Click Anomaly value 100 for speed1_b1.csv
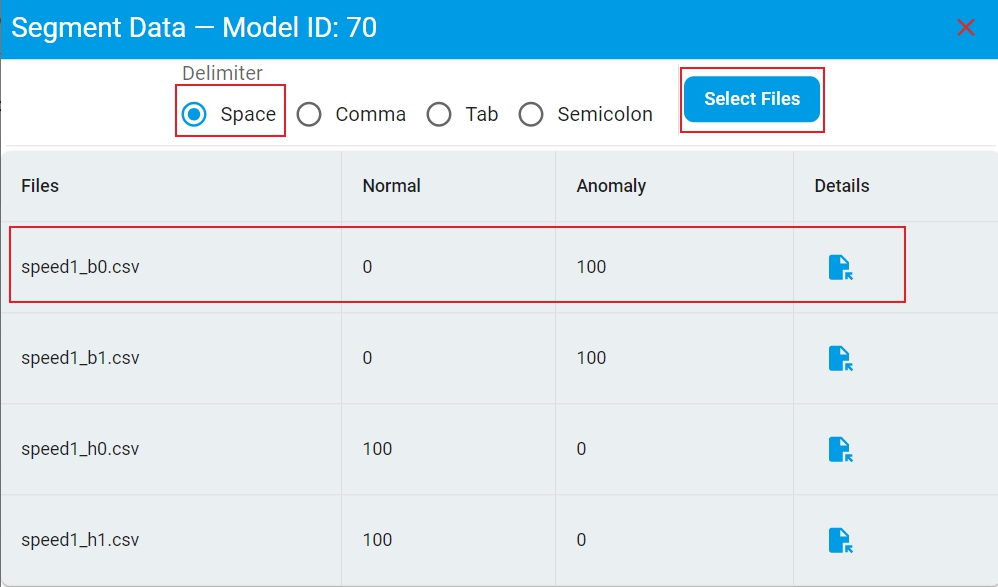This screenshot has width=998, height=587. click(x=591, y=358)
